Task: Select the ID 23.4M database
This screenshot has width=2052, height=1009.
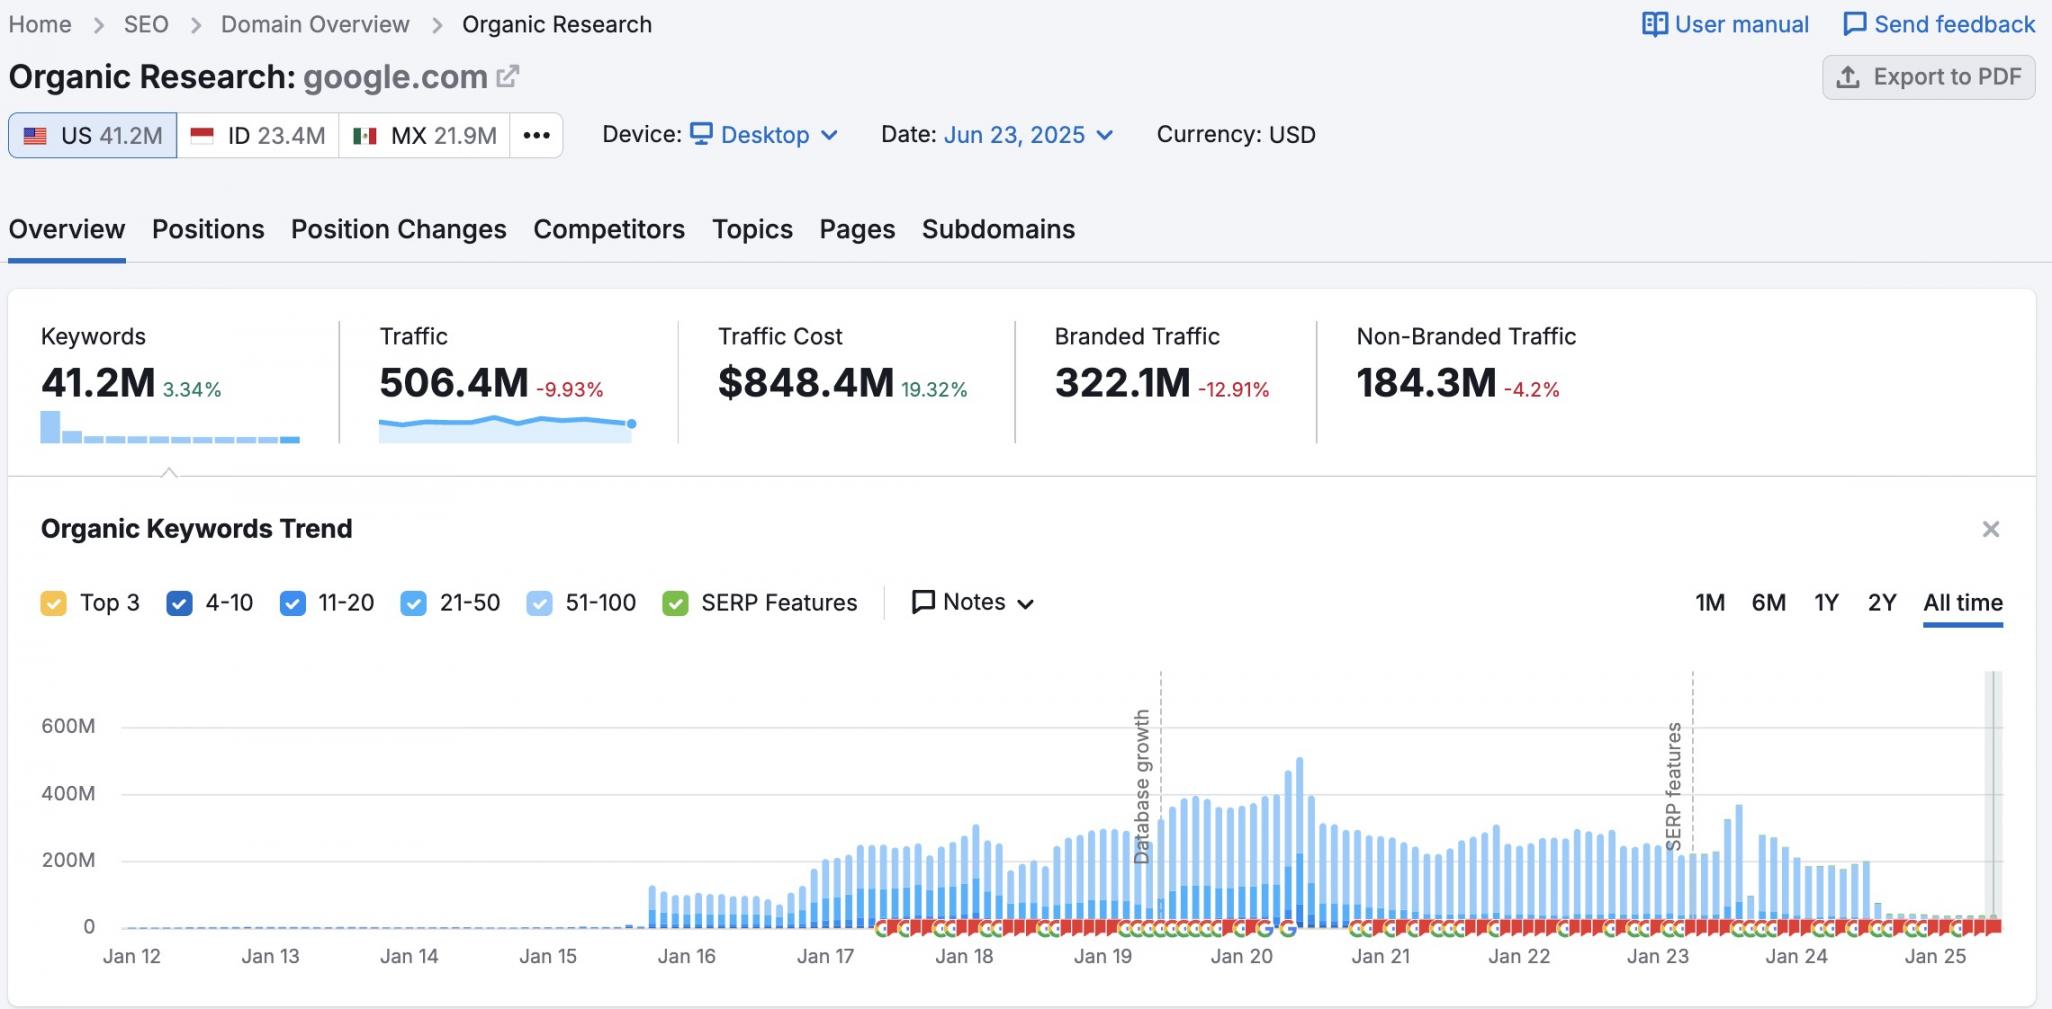Action: coord(258,135)
